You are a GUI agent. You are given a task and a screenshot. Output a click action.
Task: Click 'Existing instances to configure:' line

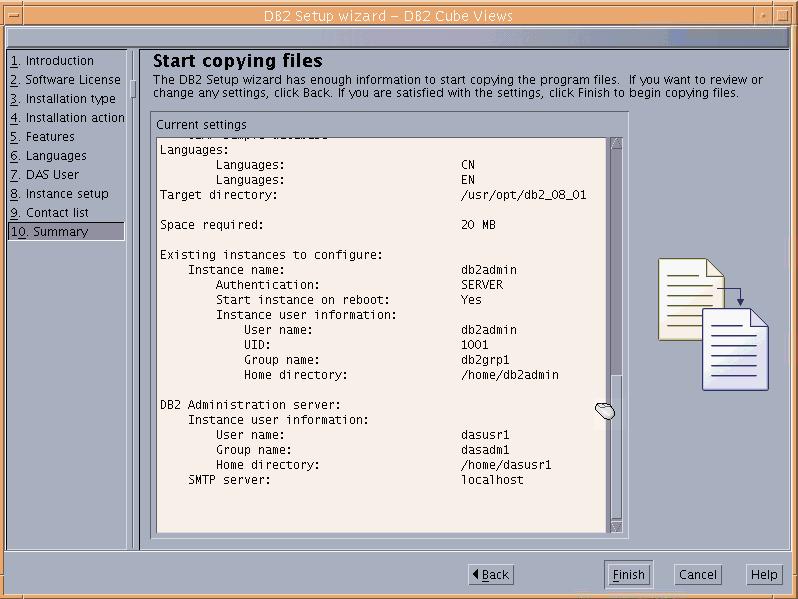[x=271, y=255]
